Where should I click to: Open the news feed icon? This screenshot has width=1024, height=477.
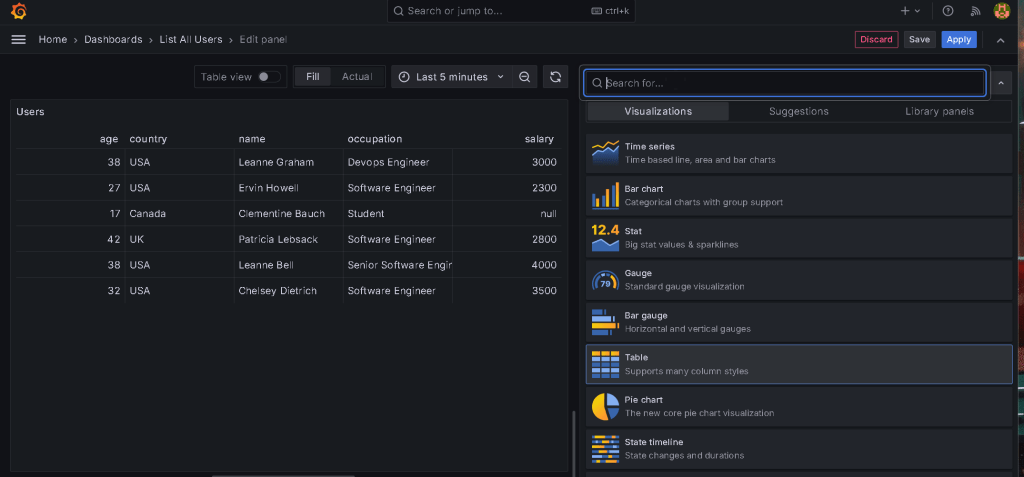pos(976,11)
